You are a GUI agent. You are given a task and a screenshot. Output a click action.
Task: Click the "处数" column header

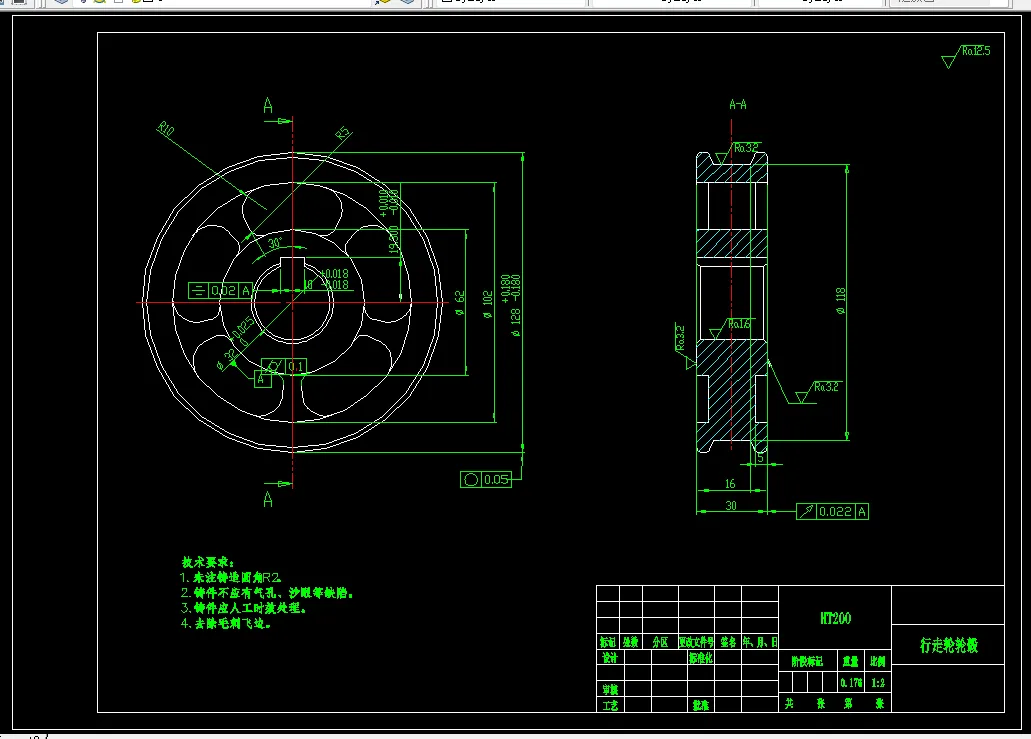click(x=631, y=642)
